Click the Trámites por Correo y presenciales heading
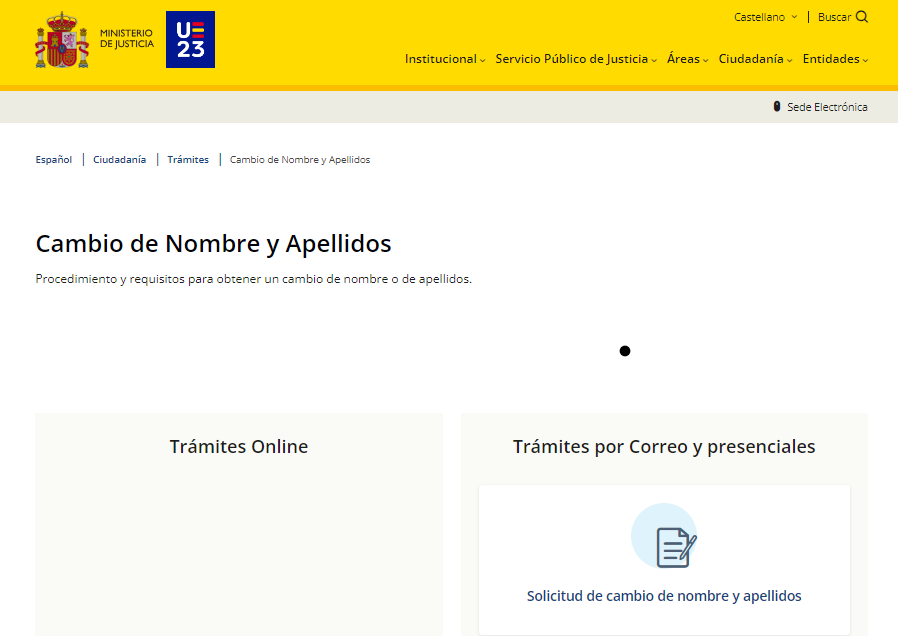The image size is (898, 636). (x=664, y=447)
